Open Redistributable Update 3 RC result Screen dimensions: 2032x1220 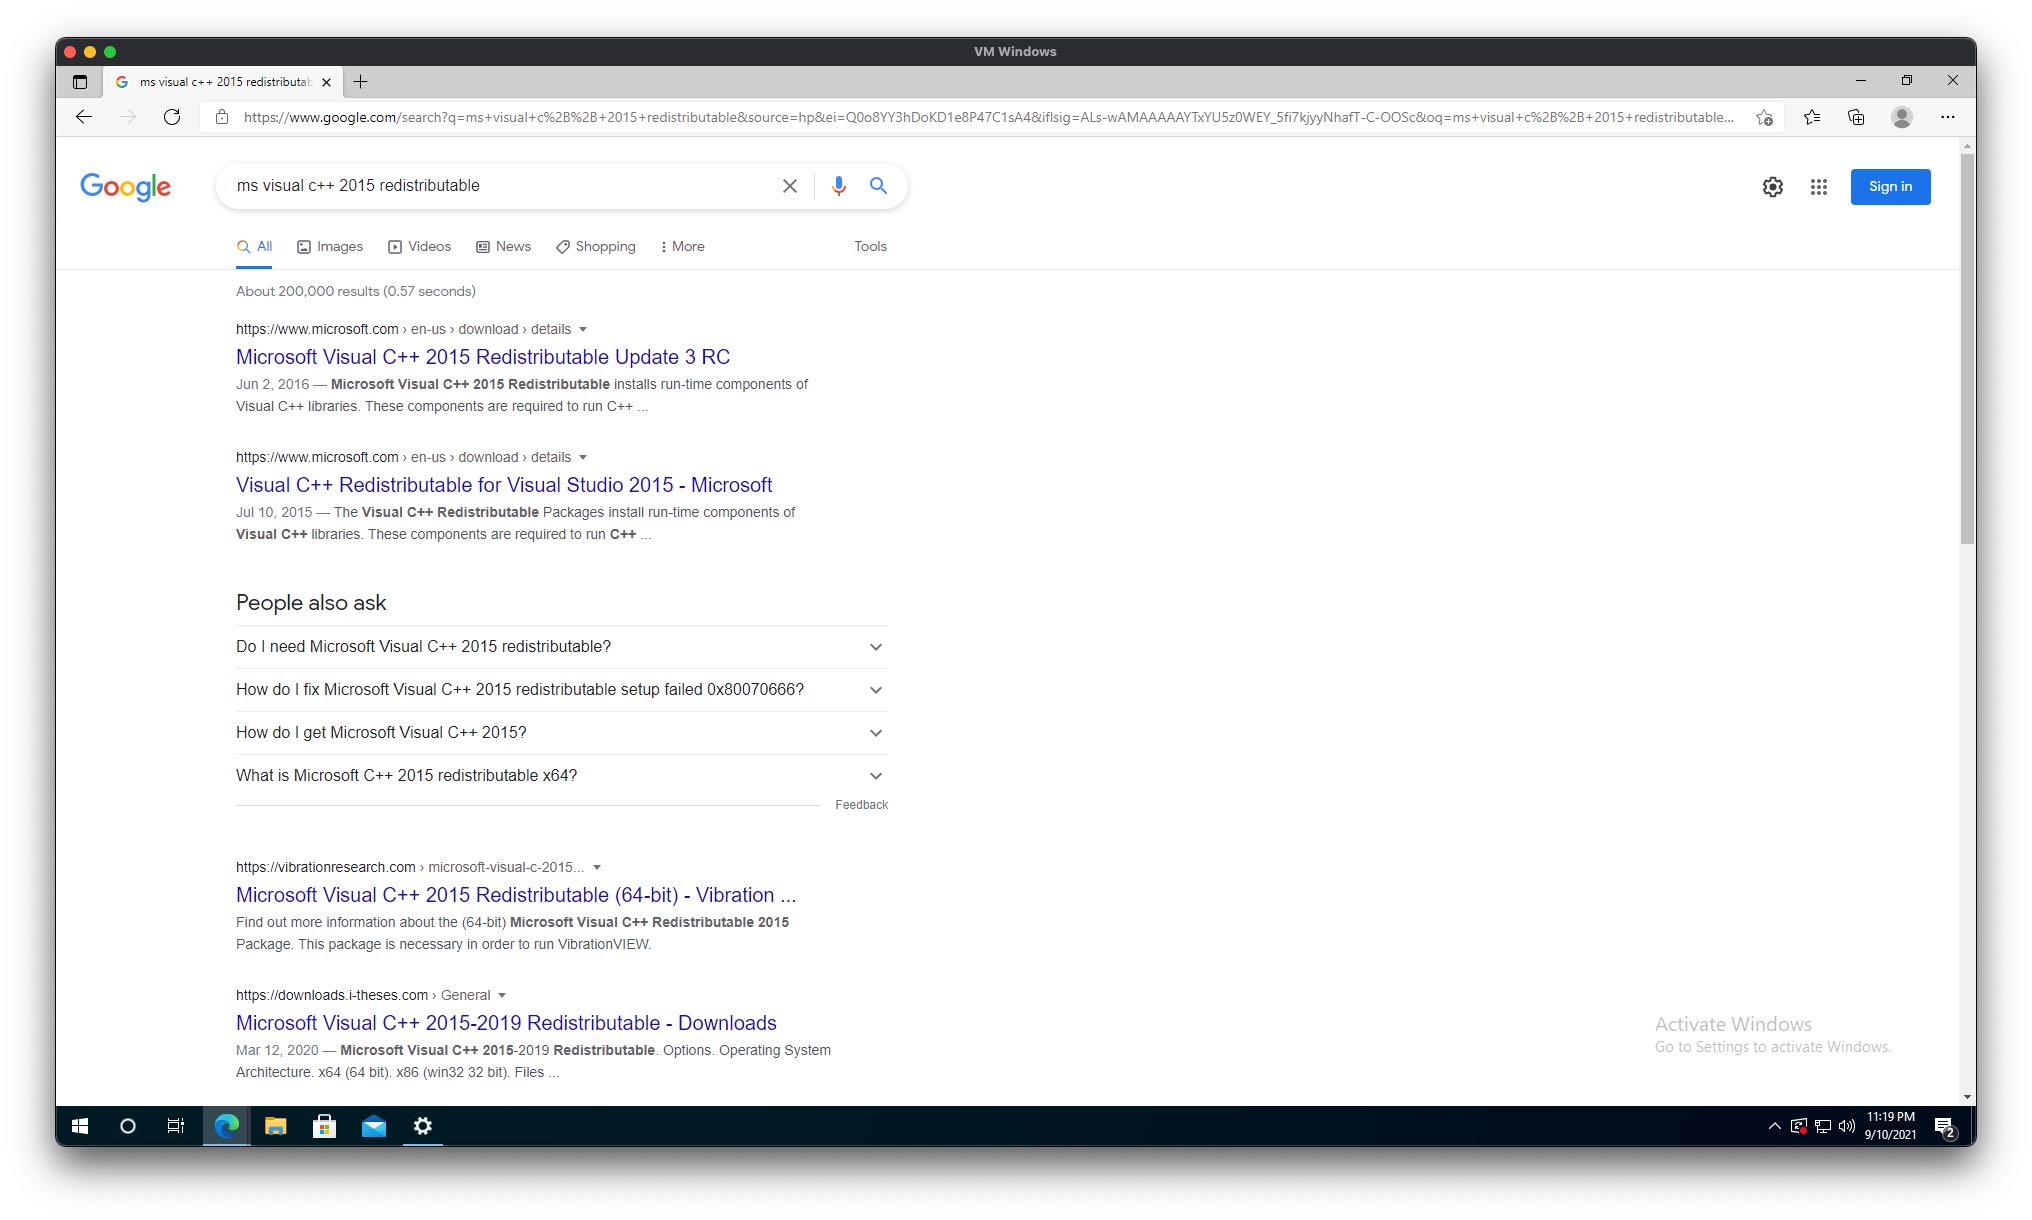[x=483, y=357]
